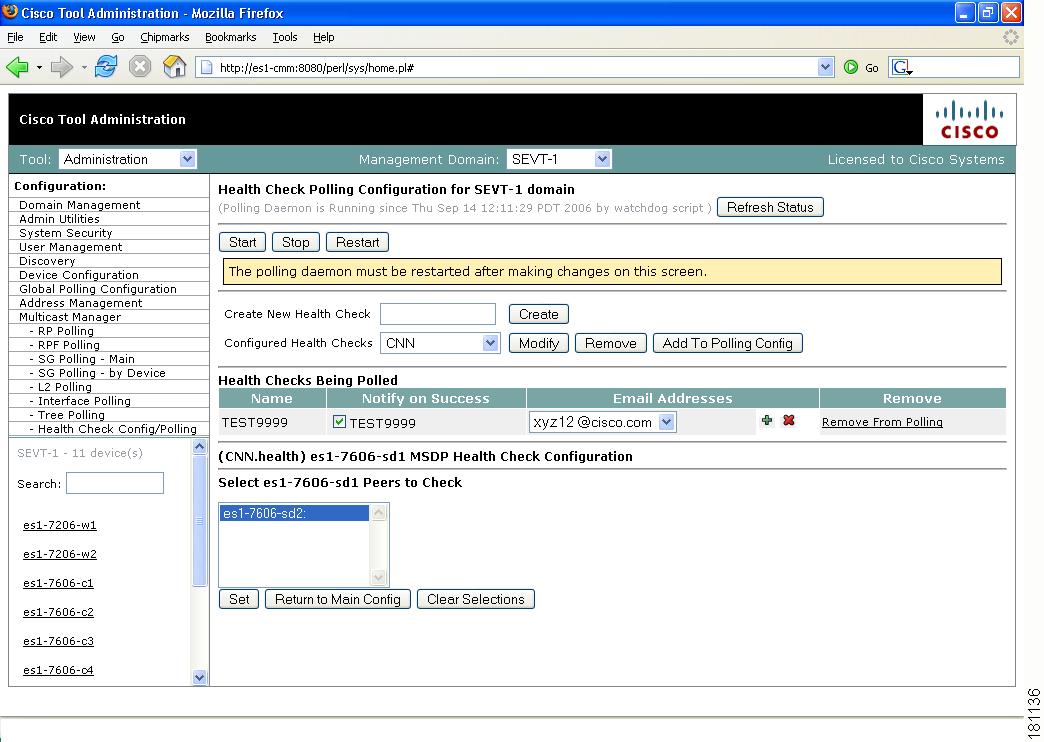Click the Stop polling daemon button
Image resolution: width=1044 pixels, height=742 pixels.
(296, 242)
